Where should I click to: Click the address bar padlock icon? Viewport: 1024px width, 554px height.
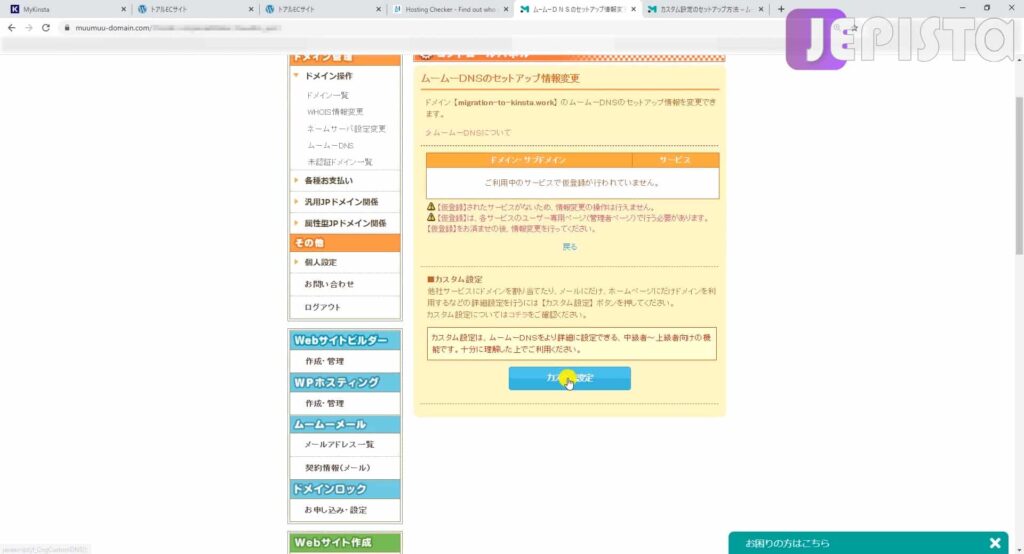pyautogui.click(x=67, y=28)
